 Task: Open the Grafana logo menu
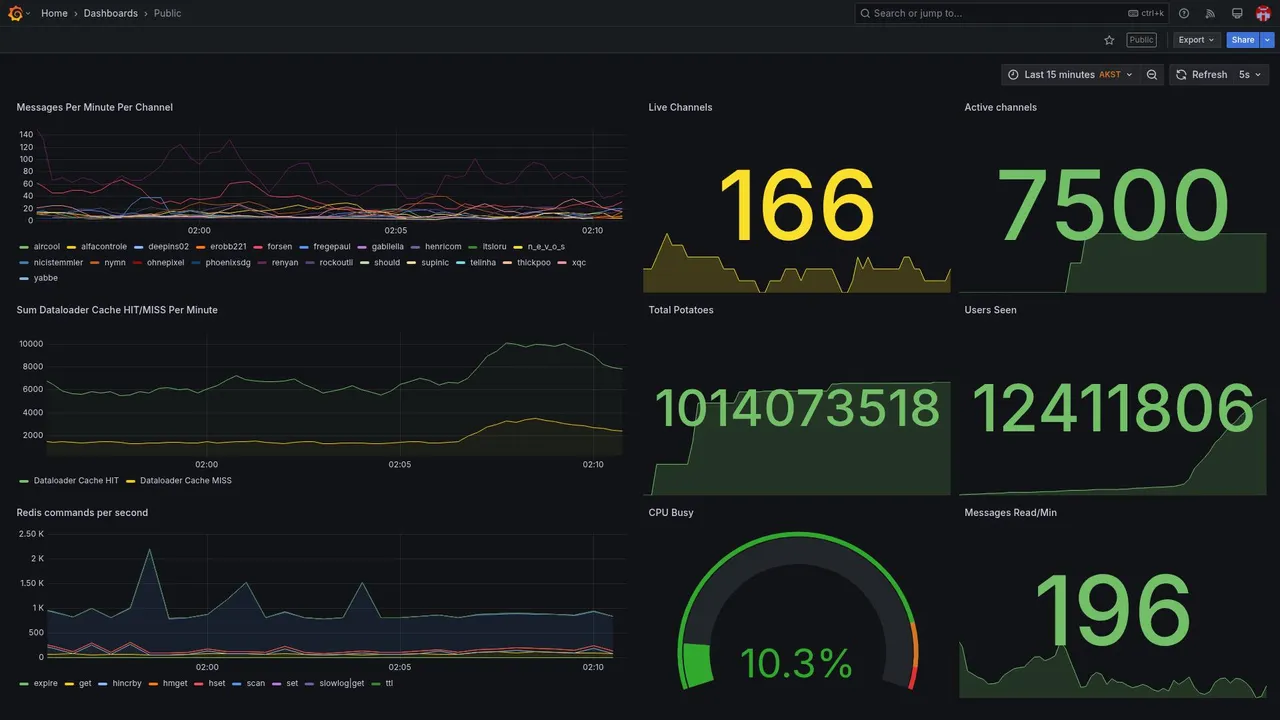[x=15, y=13]
